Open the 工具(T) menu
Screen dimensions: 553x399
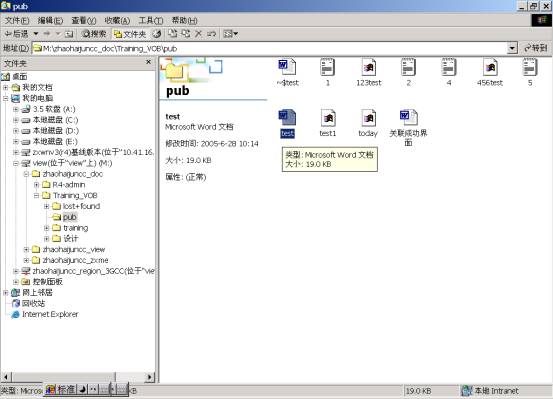tap(151, 20)
